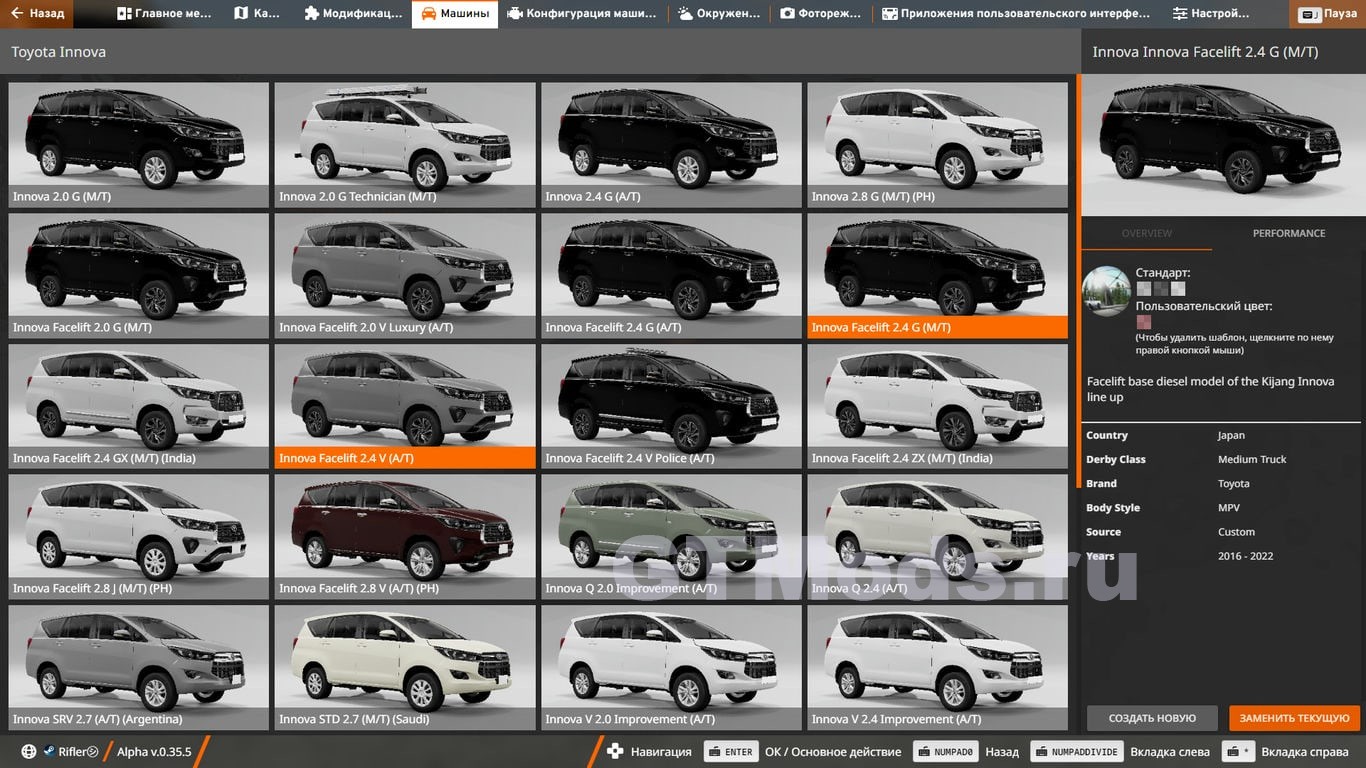The image size is (1366, 768).
Task: Select Innova Facelift 2.8 V (A/T) (PH)
Action: 405,537
